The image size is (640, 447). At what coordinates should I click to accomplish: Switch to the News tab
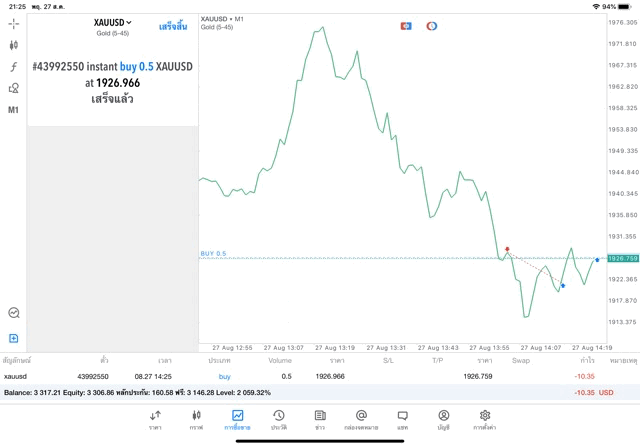tap(319, 419)
